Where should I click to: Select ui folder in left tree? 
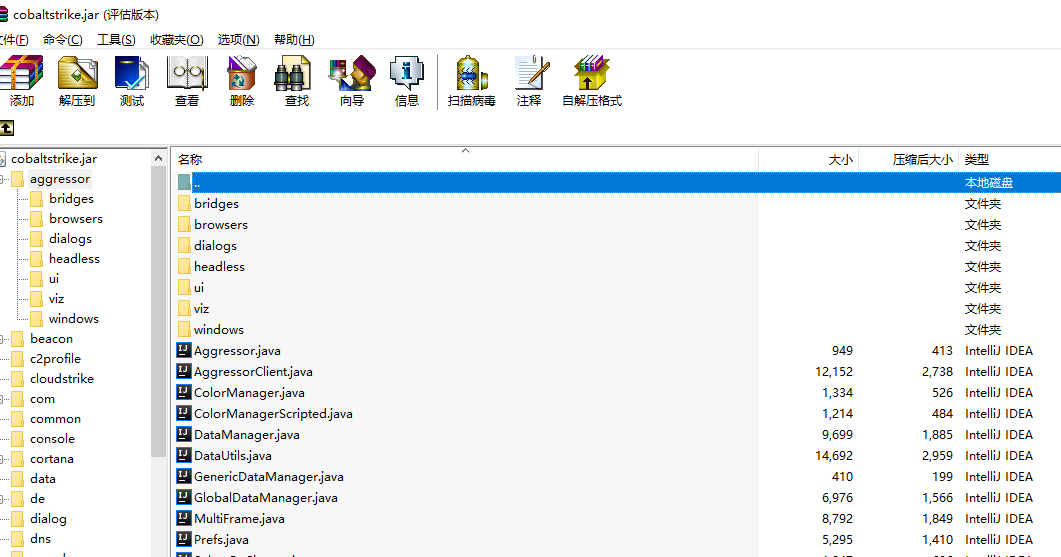[54, 279]
